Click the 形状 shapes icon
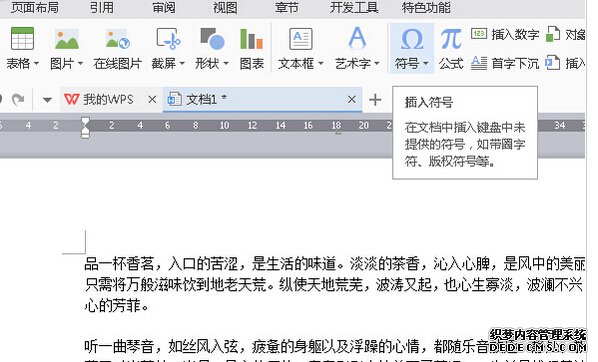Screen dimensions: 598x362 coord(212,39)
